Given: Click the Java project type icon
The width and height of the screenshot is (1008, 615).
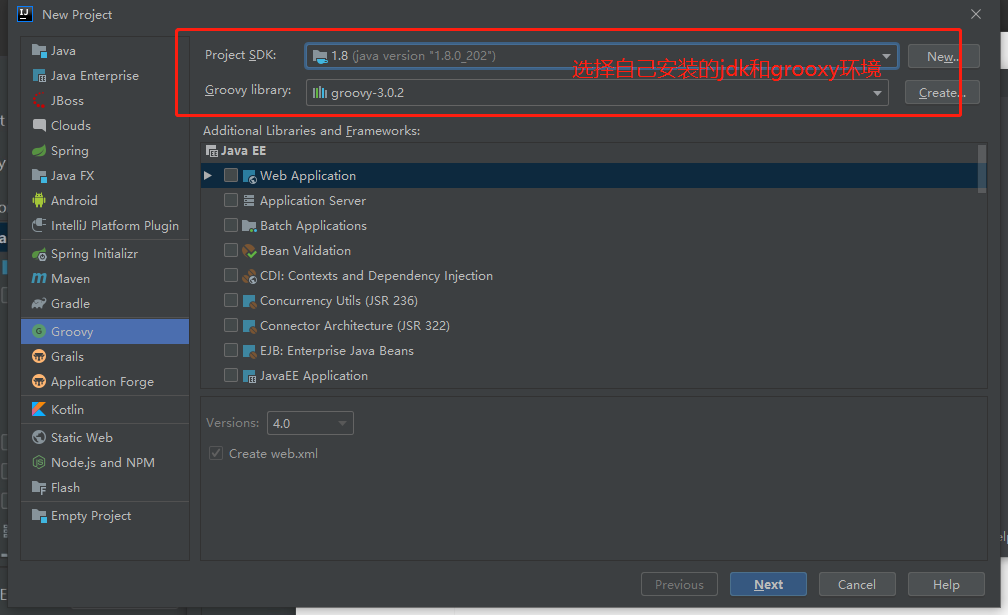Looking at the screenshot, I should click(39, 51).
